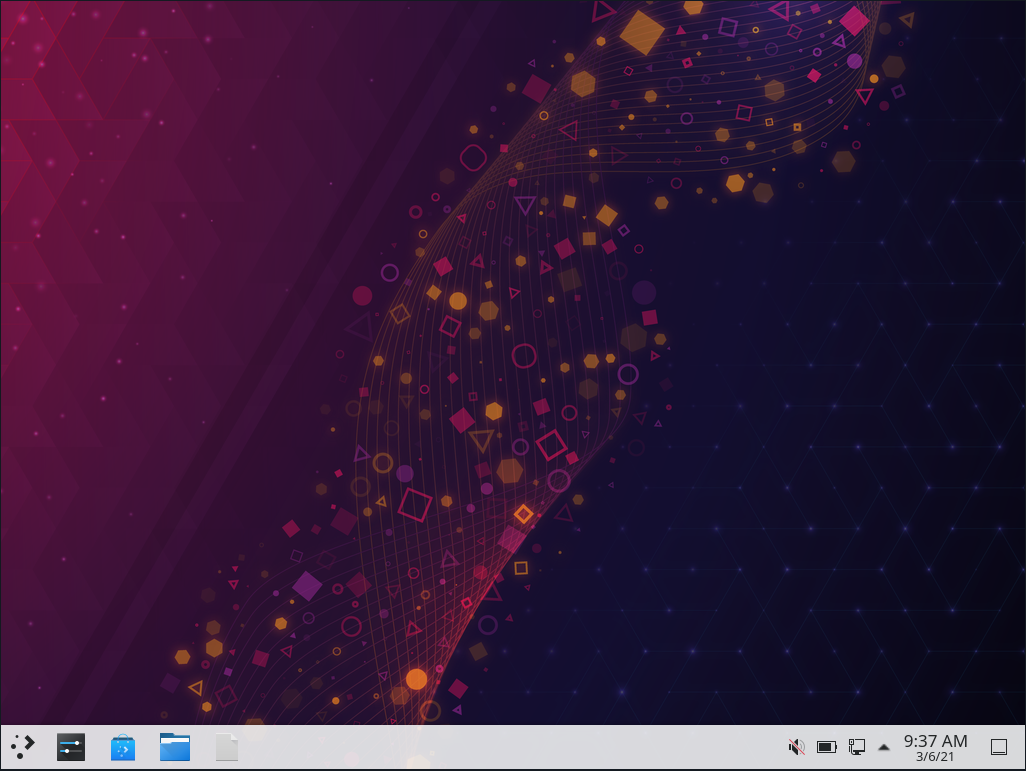Toggle desktop peek at panel's right end
Viewport: 1026px width, 771px height.
[x=998, y=746]
